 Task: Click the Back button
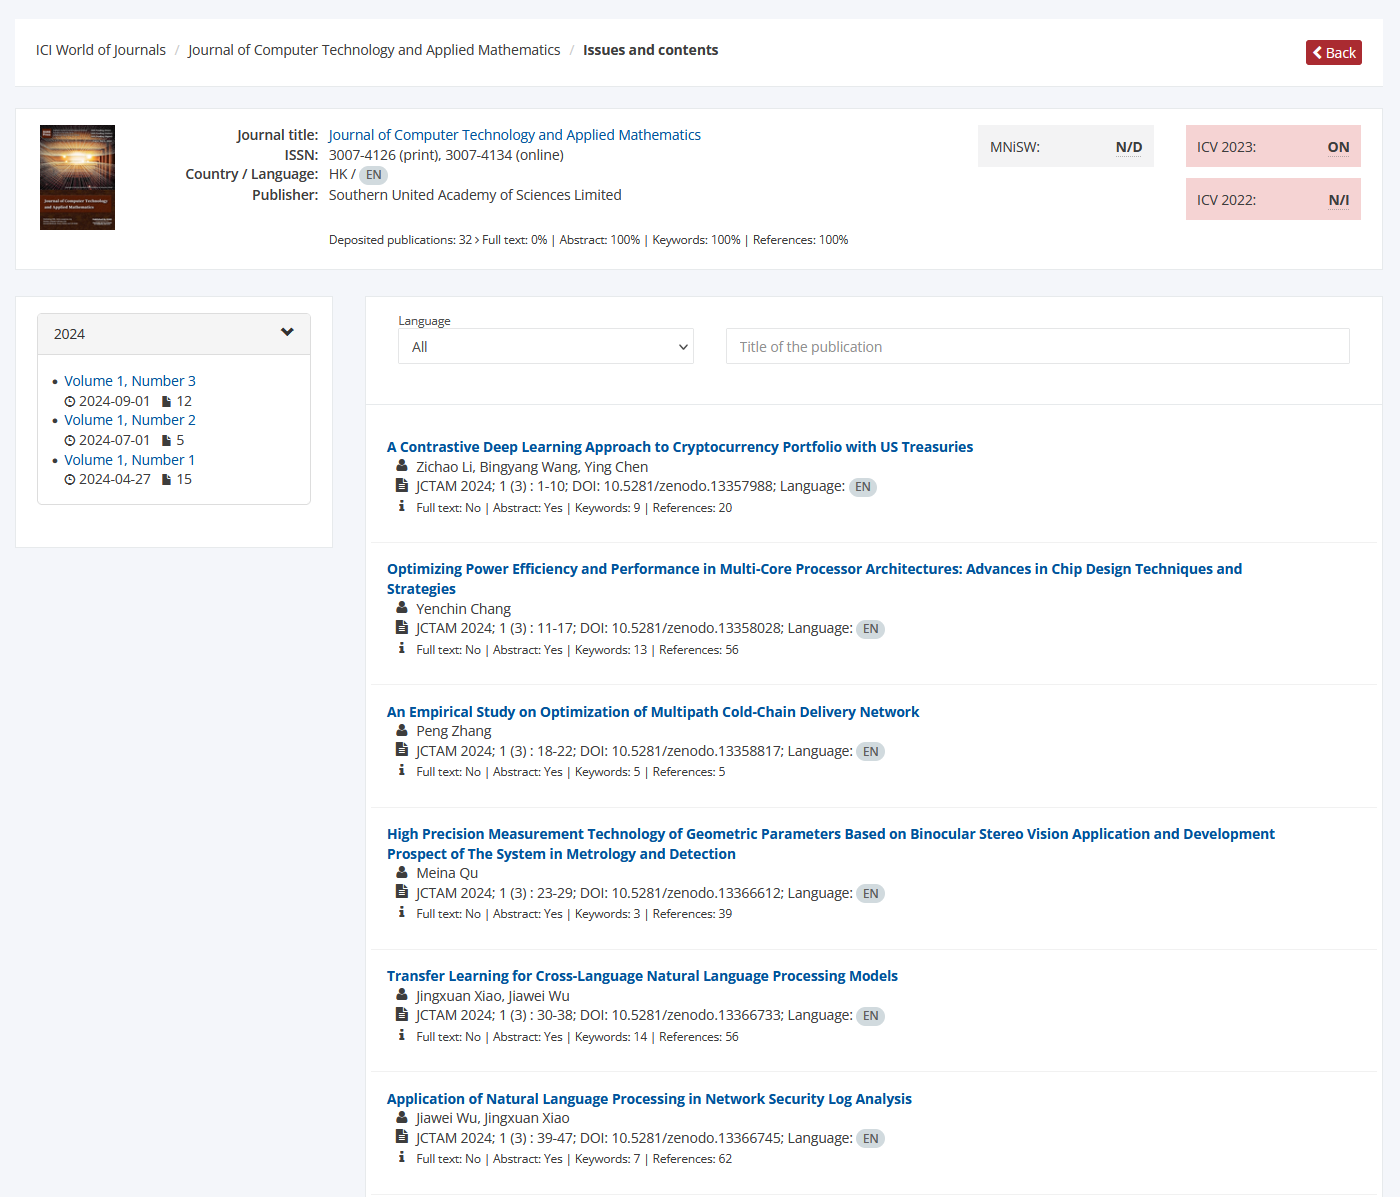[1333, 53]
